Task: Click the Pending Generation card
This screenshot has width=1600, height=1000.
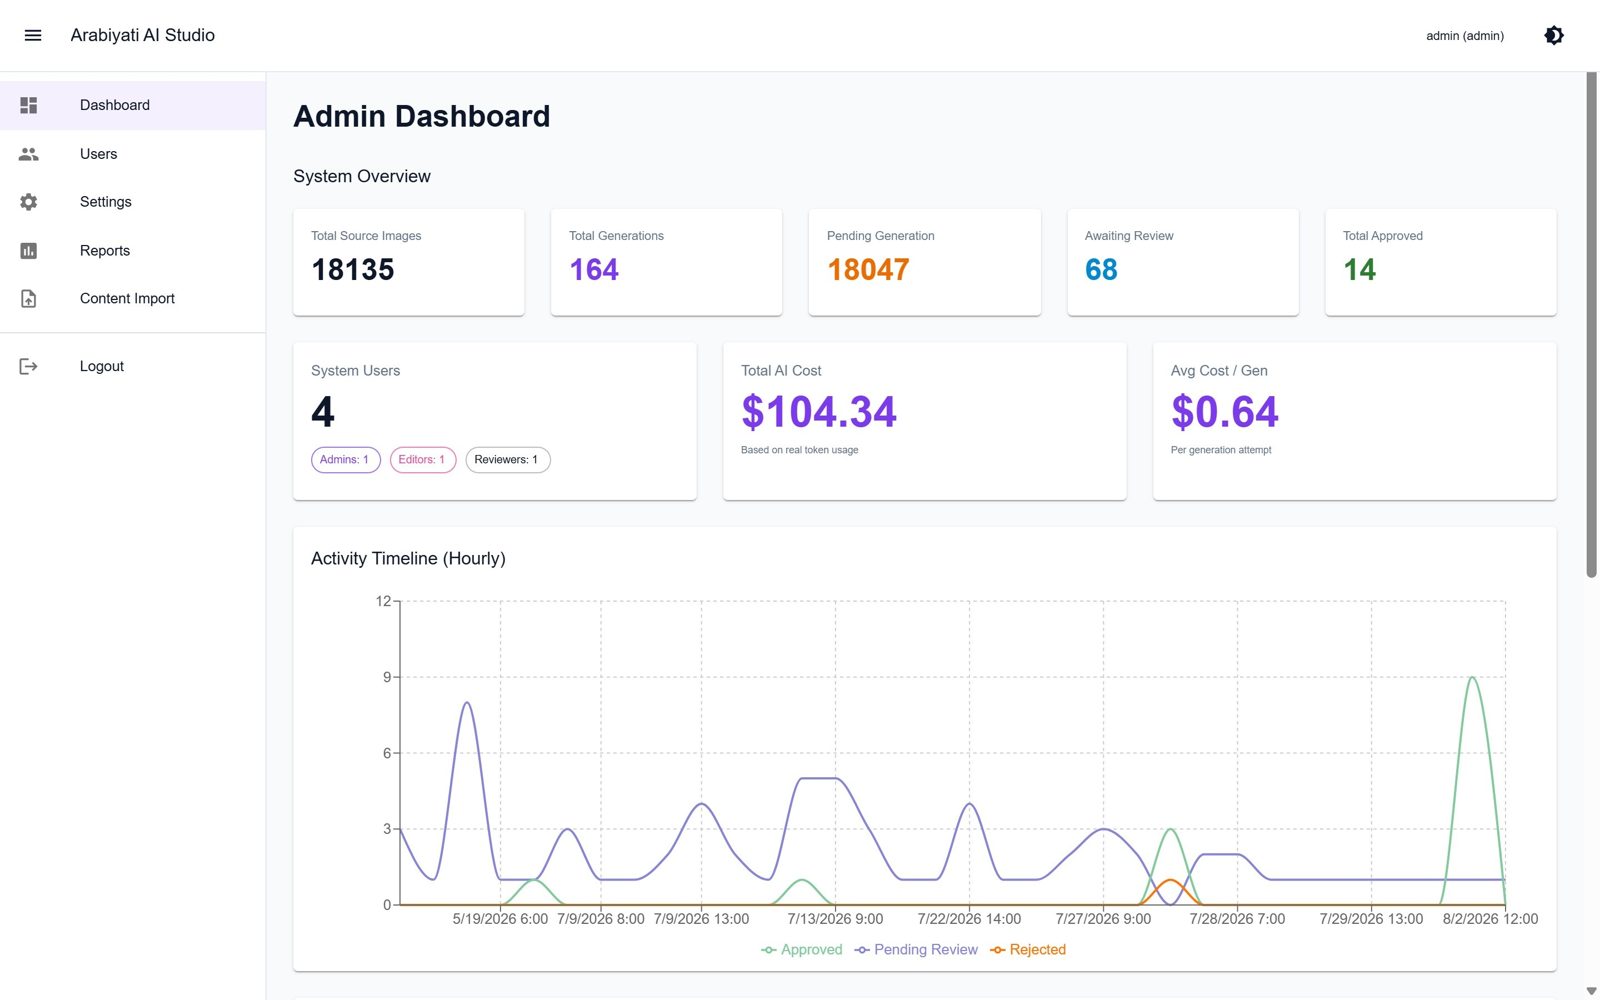Action: point(925,262)
